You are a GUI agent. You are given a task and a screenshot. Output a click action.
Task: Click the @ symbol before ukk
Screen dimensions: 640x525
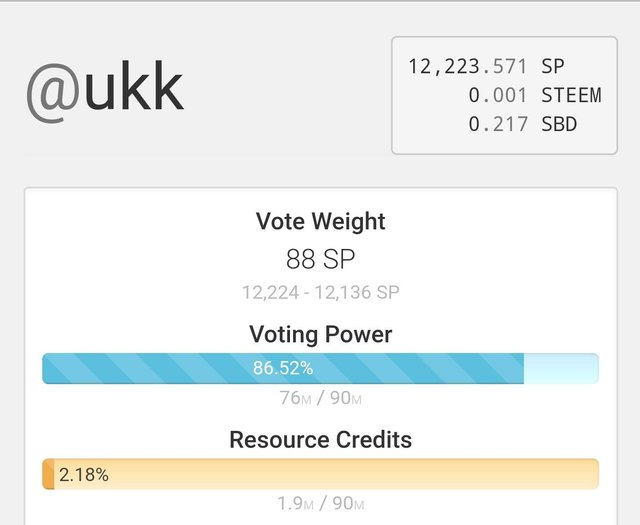point(53,93)
